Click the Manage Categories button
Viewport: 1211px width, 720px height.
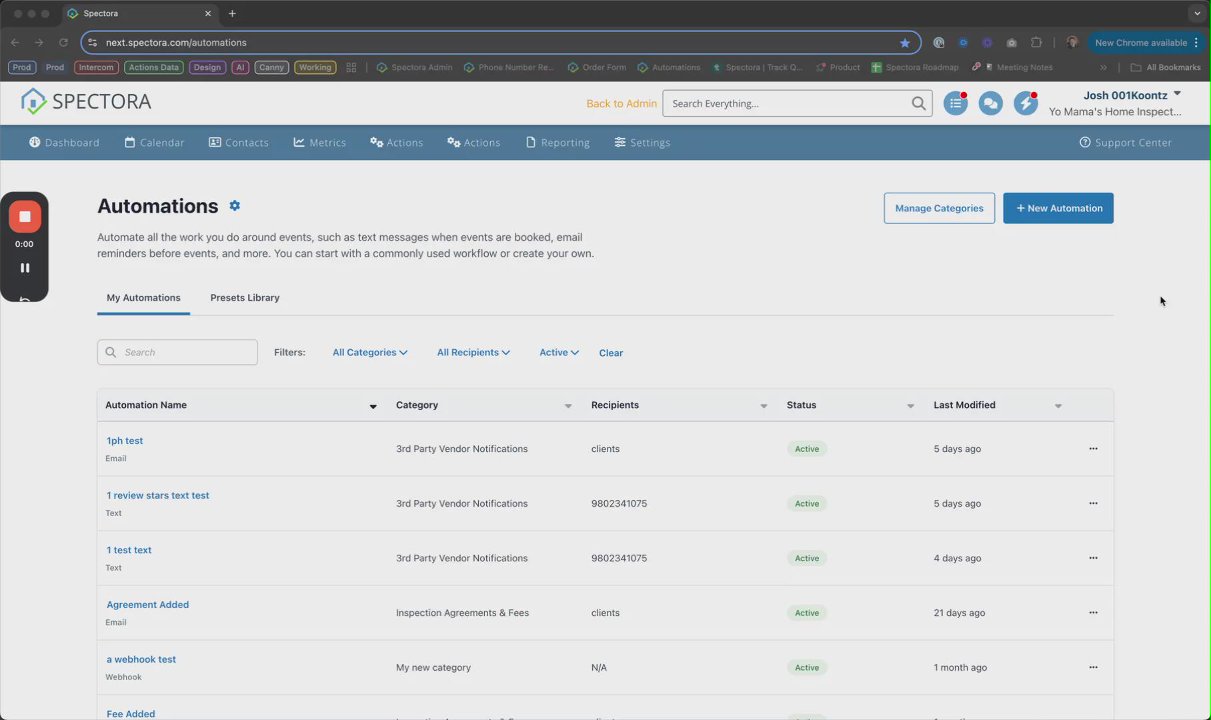(x=939, y=208)
